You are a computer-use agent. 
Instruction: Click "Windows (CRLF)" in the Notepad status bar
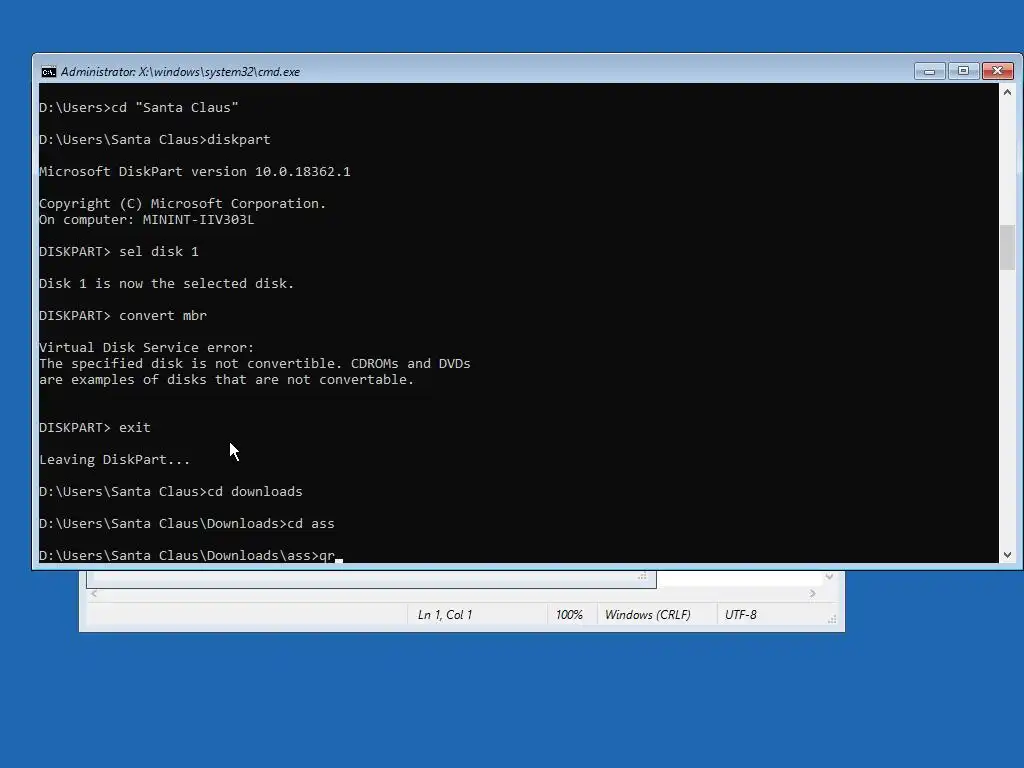[x=647, y=615]
